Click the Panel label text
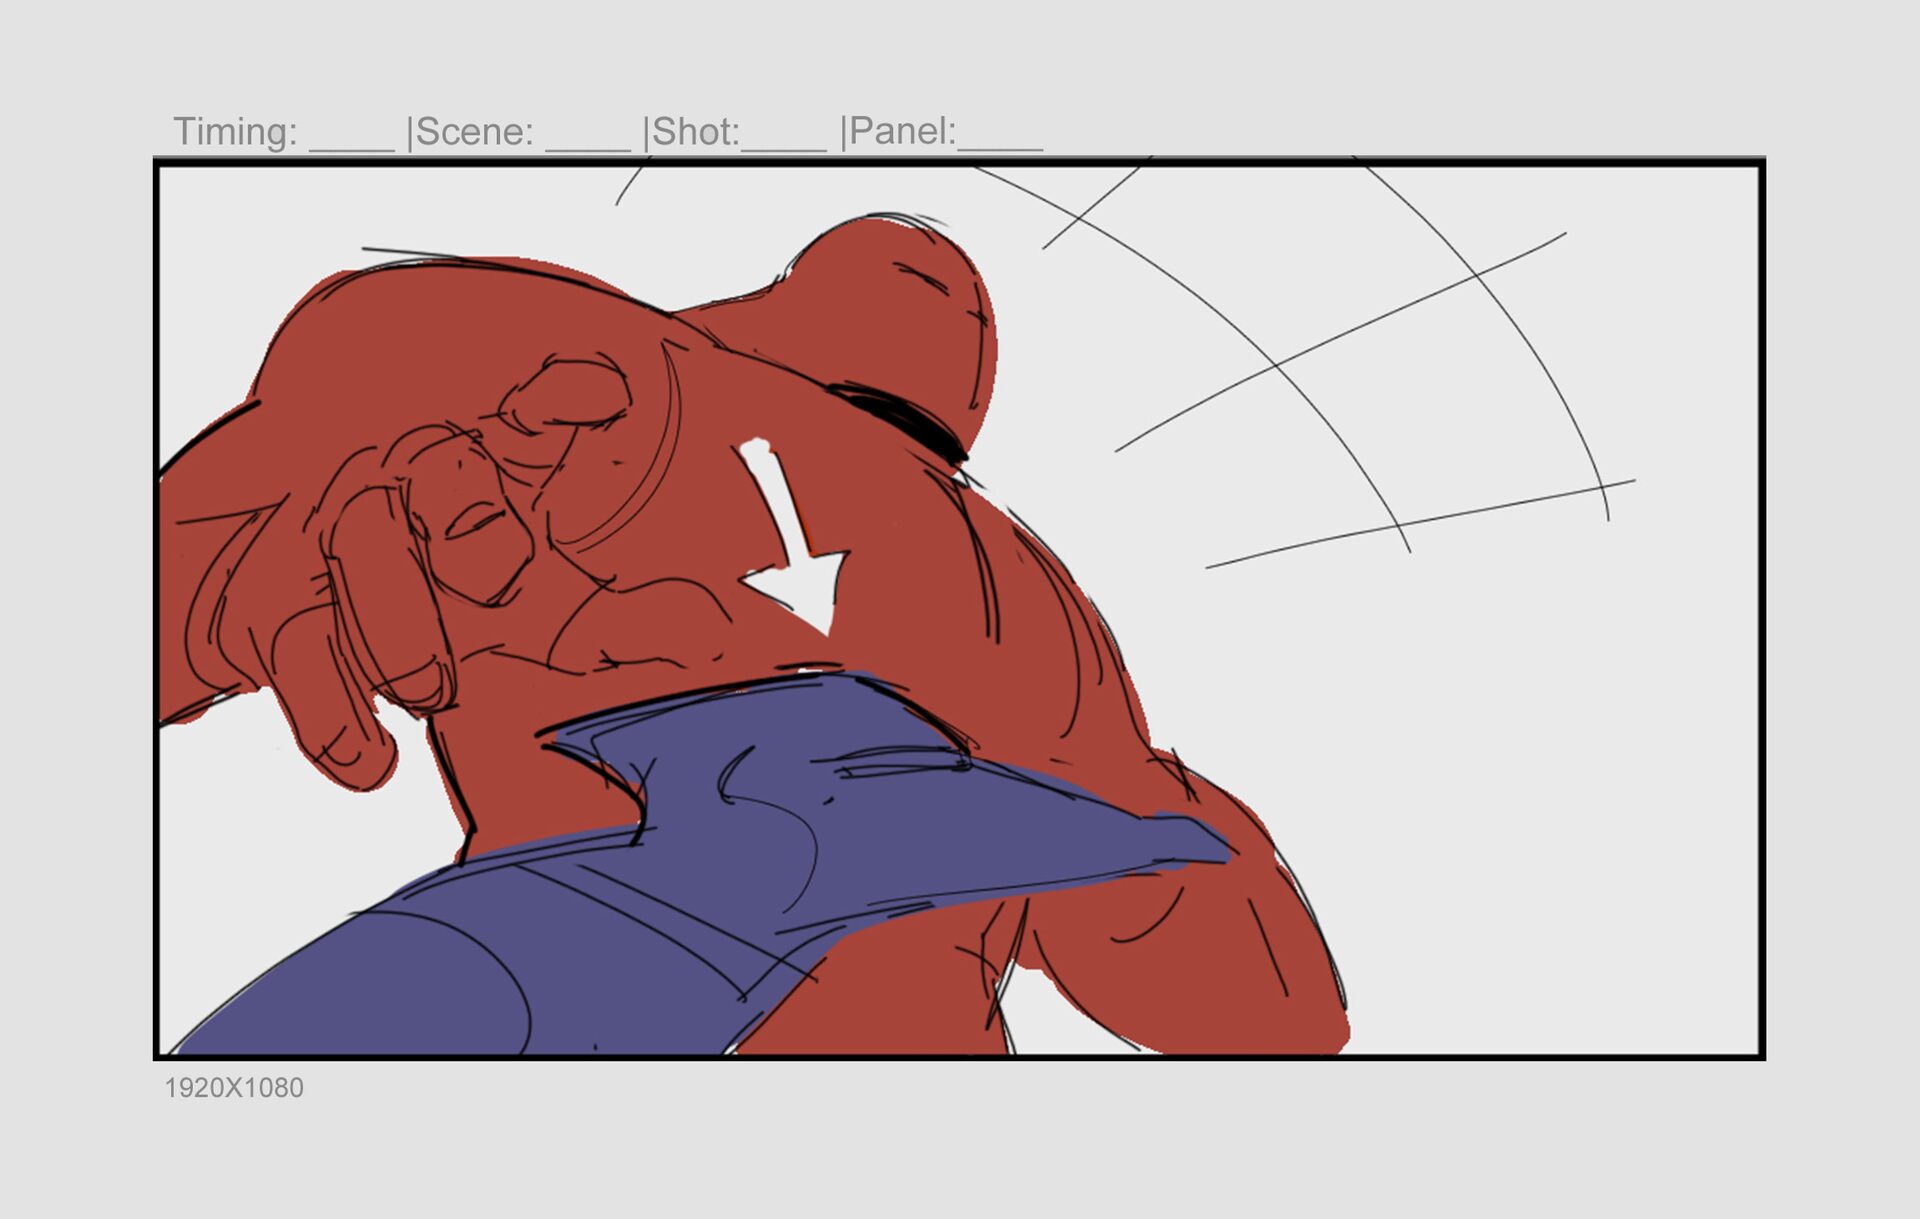Image resolution: width=1920 pixels, height=1219 pixels. coord(902,132)
